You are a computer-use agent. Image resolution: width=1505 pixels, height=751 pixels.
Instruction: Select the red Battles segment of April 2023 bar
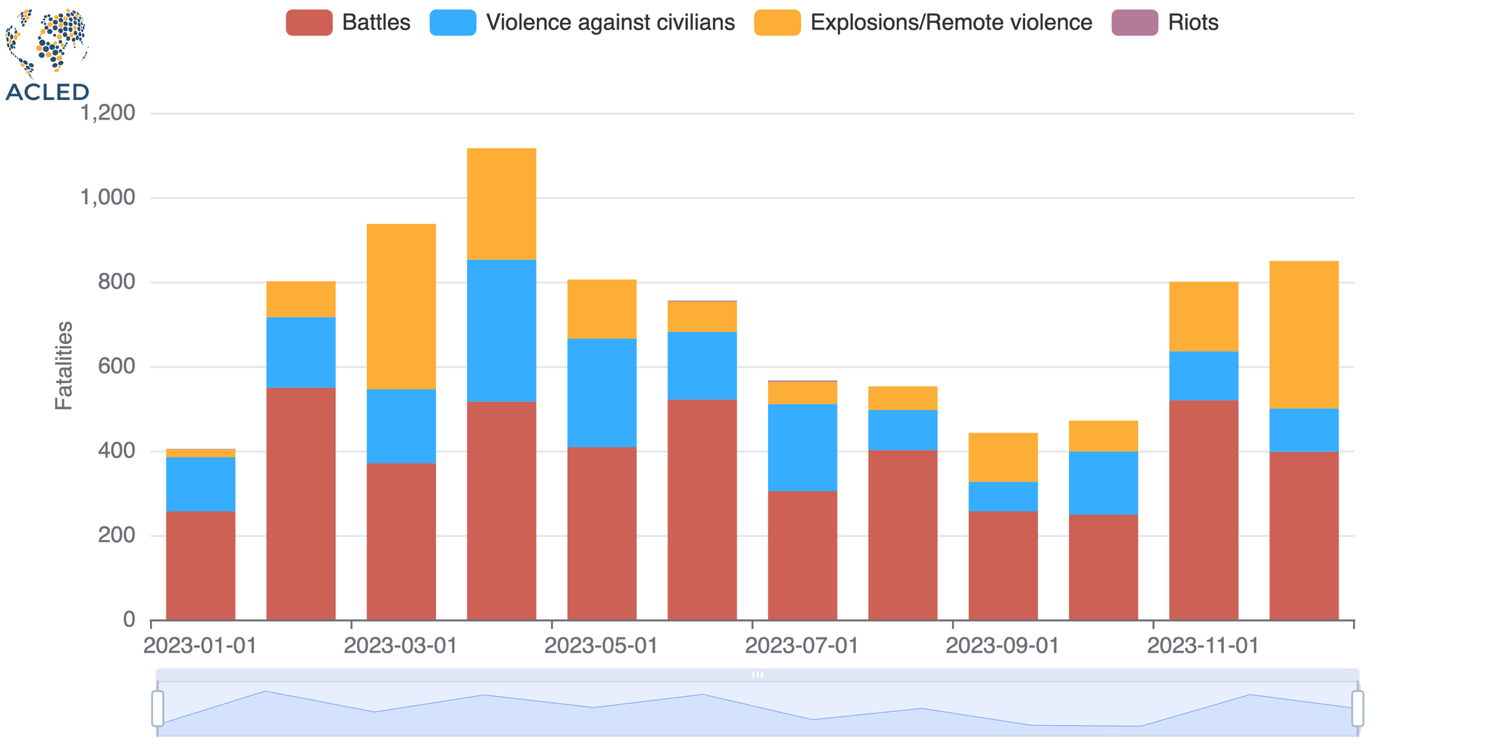(x=501, y=510)
